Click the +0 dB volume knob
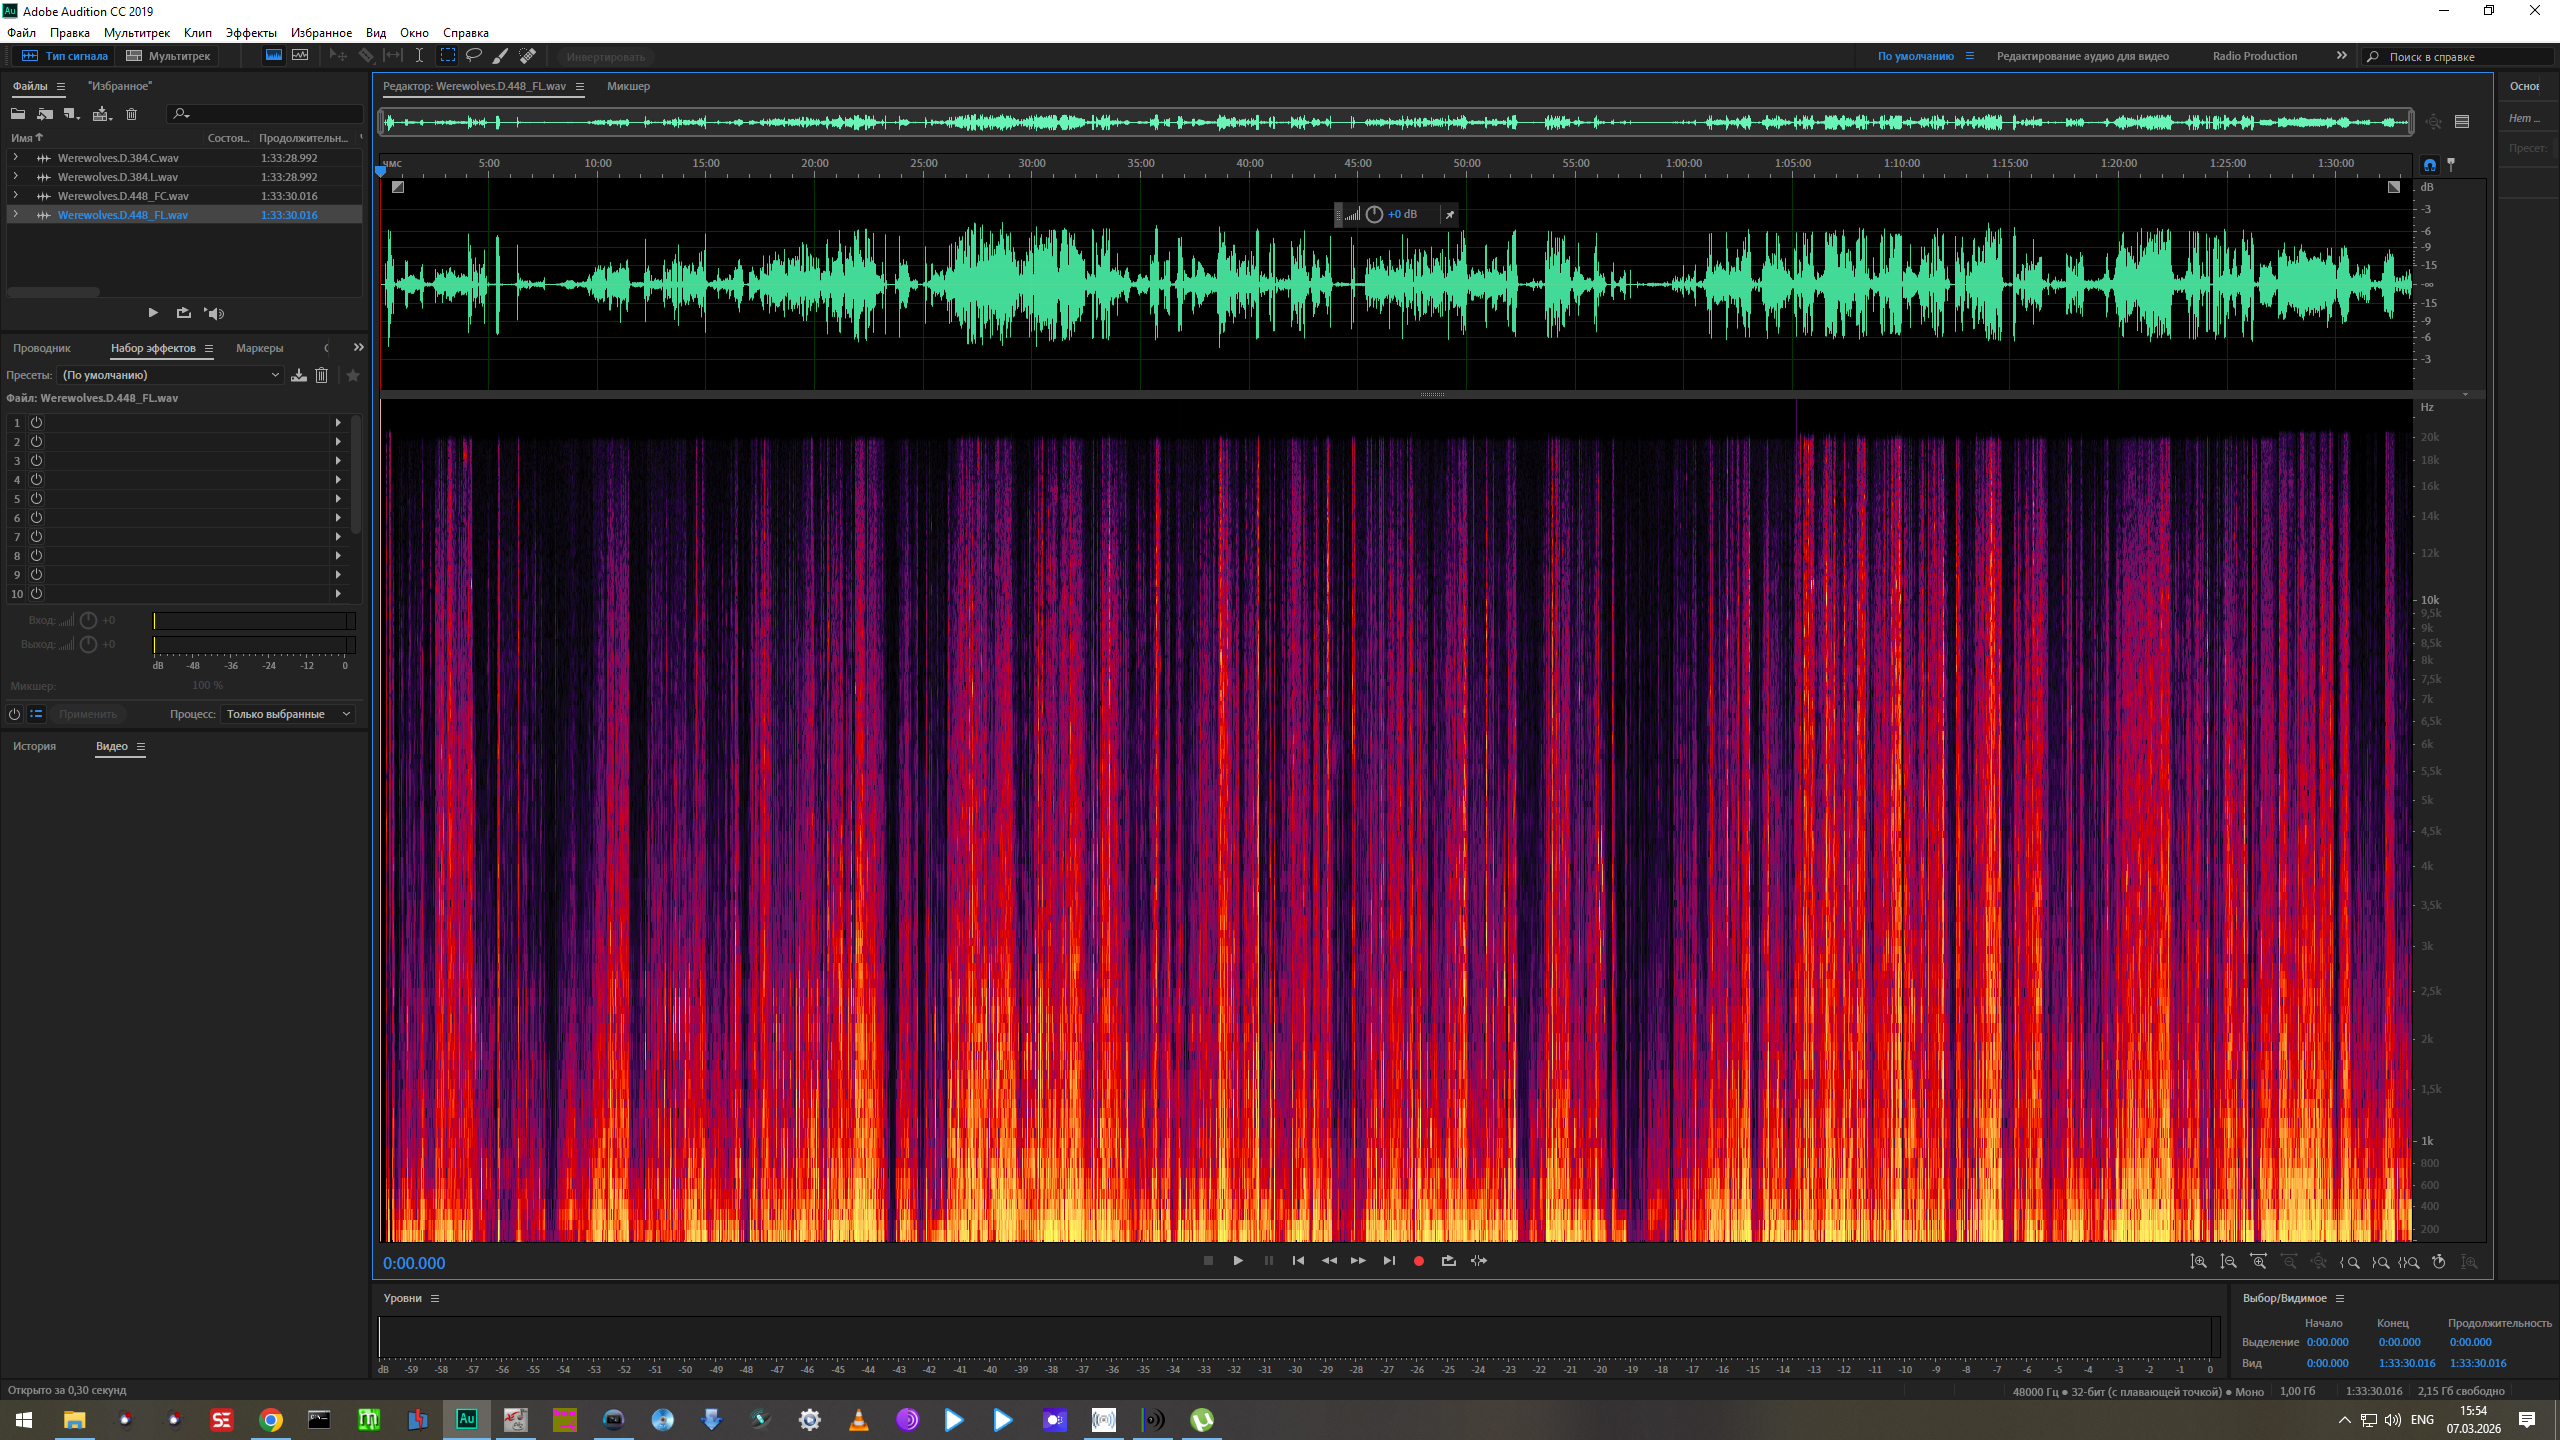The width and height of the screenshot is (2560, 1440). 1374,214
